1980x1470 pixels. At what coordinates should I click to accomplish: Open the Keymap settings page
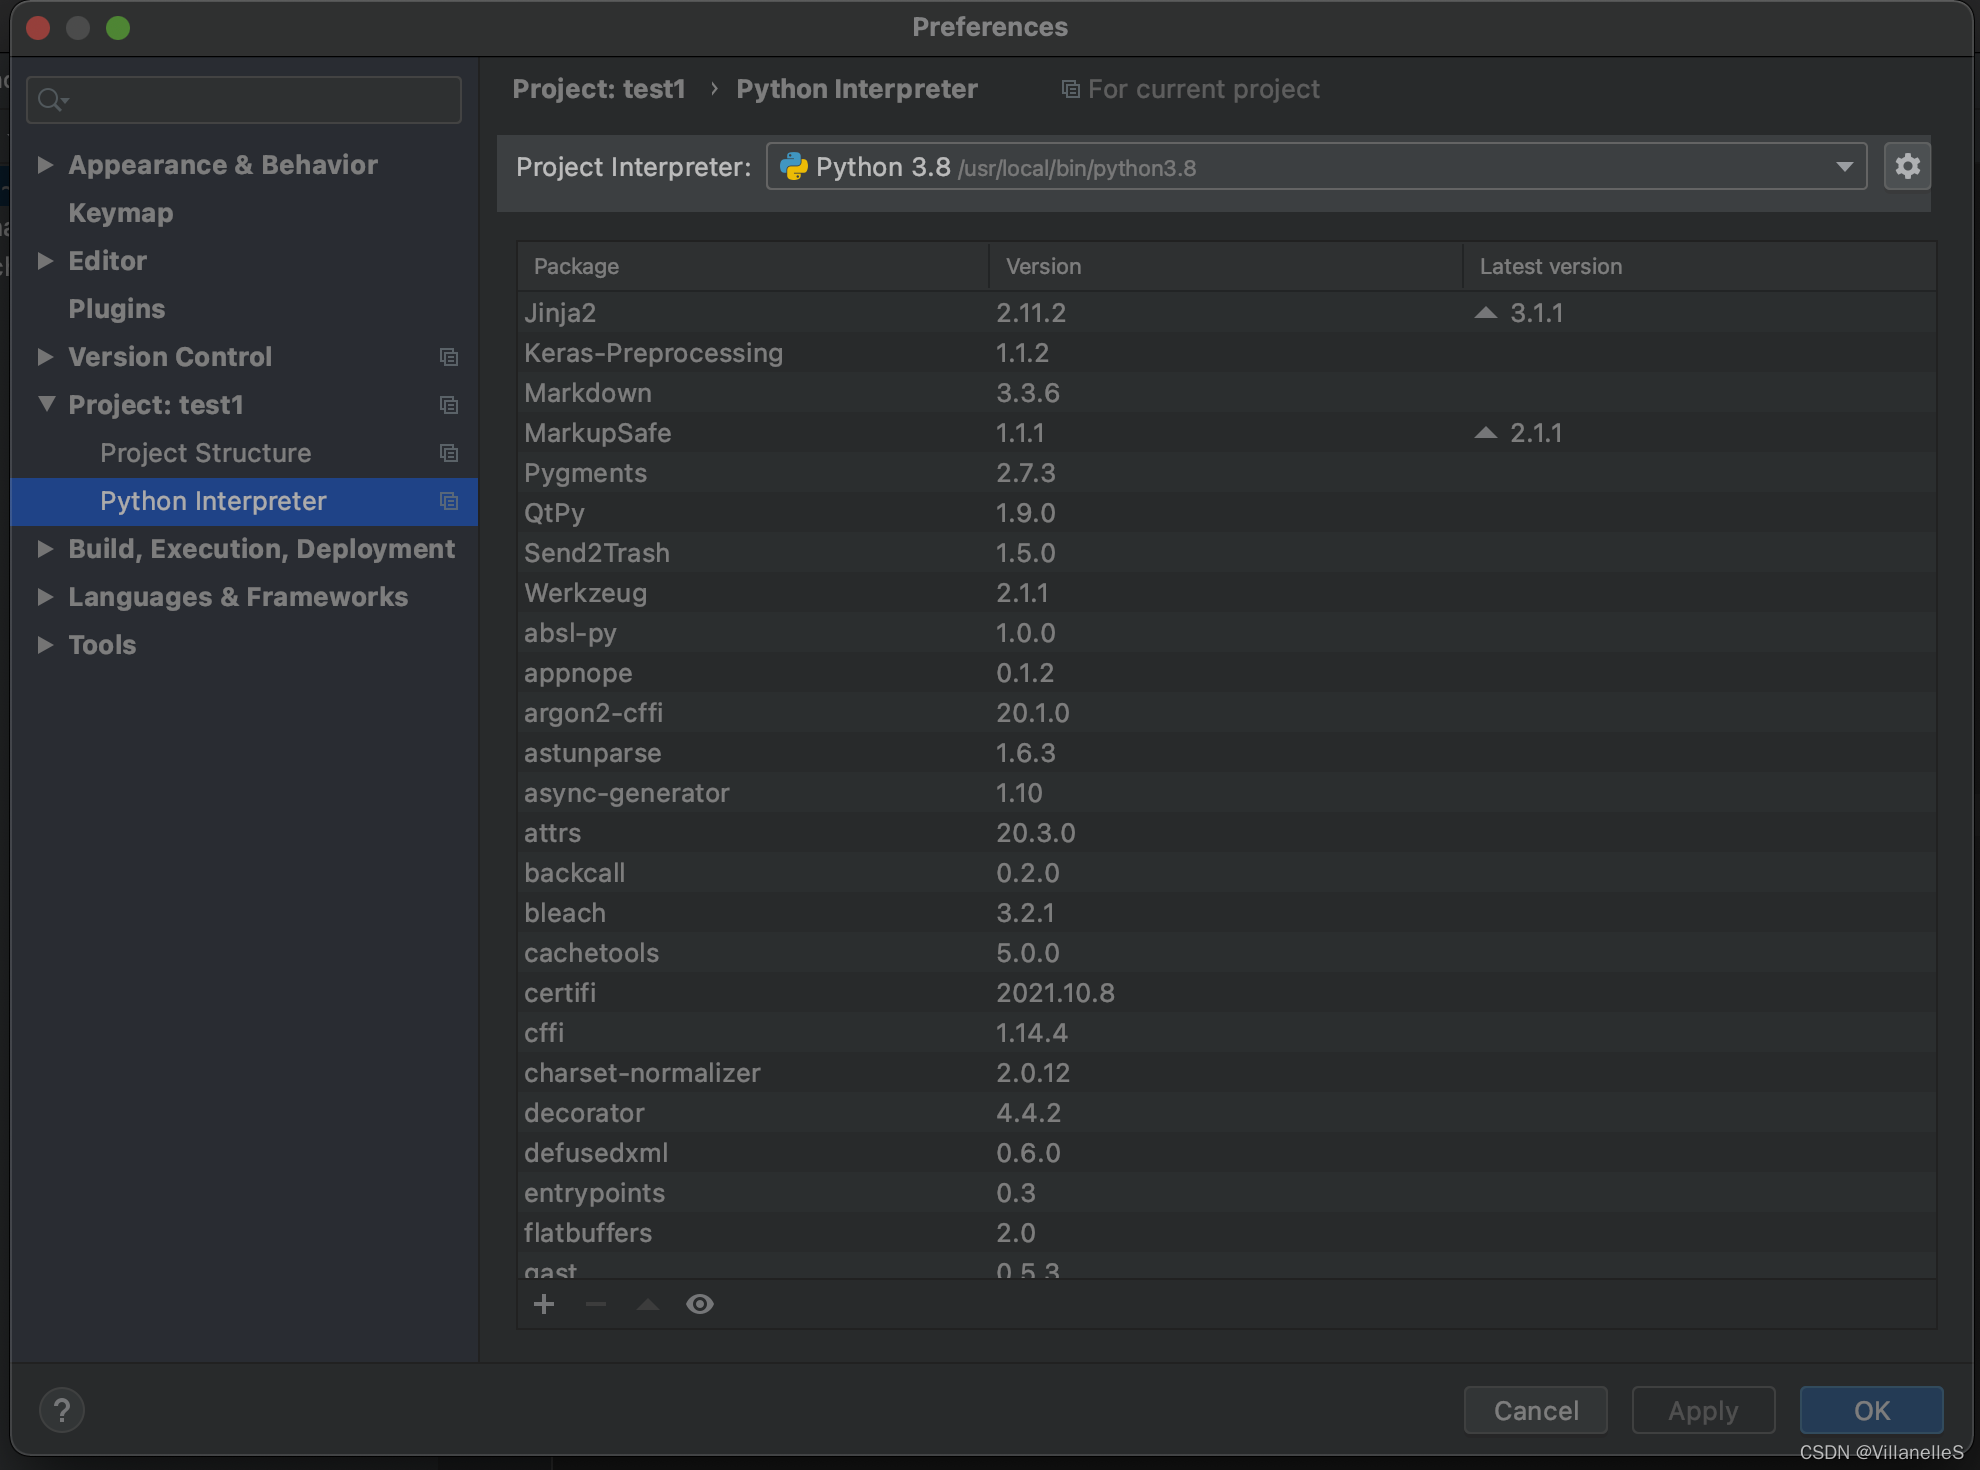(121, 212)
